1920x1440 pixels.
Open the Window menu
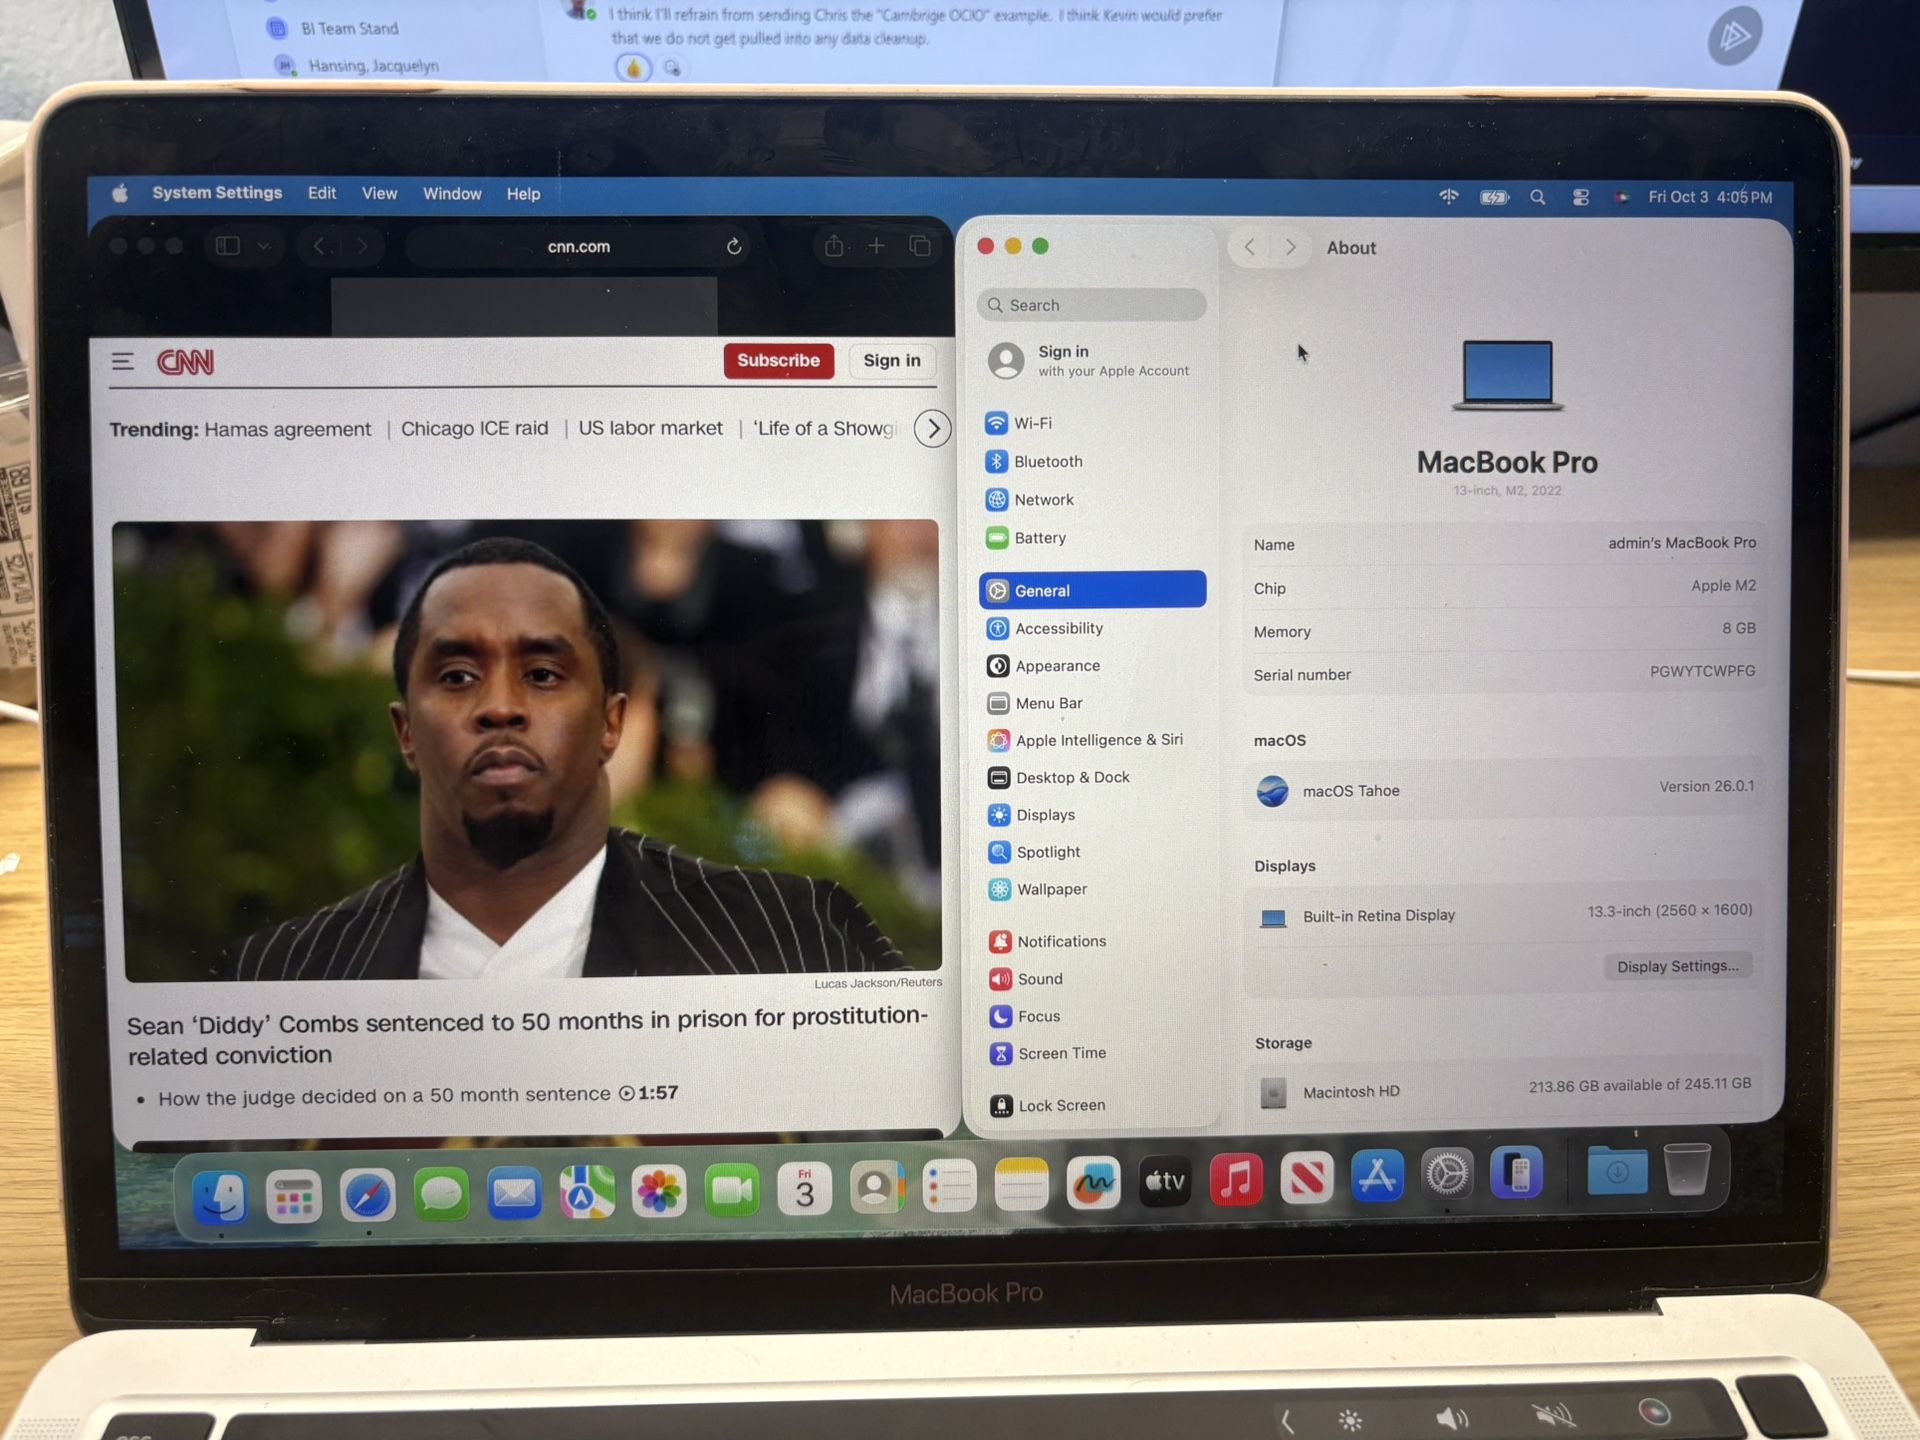click(452, 193)
